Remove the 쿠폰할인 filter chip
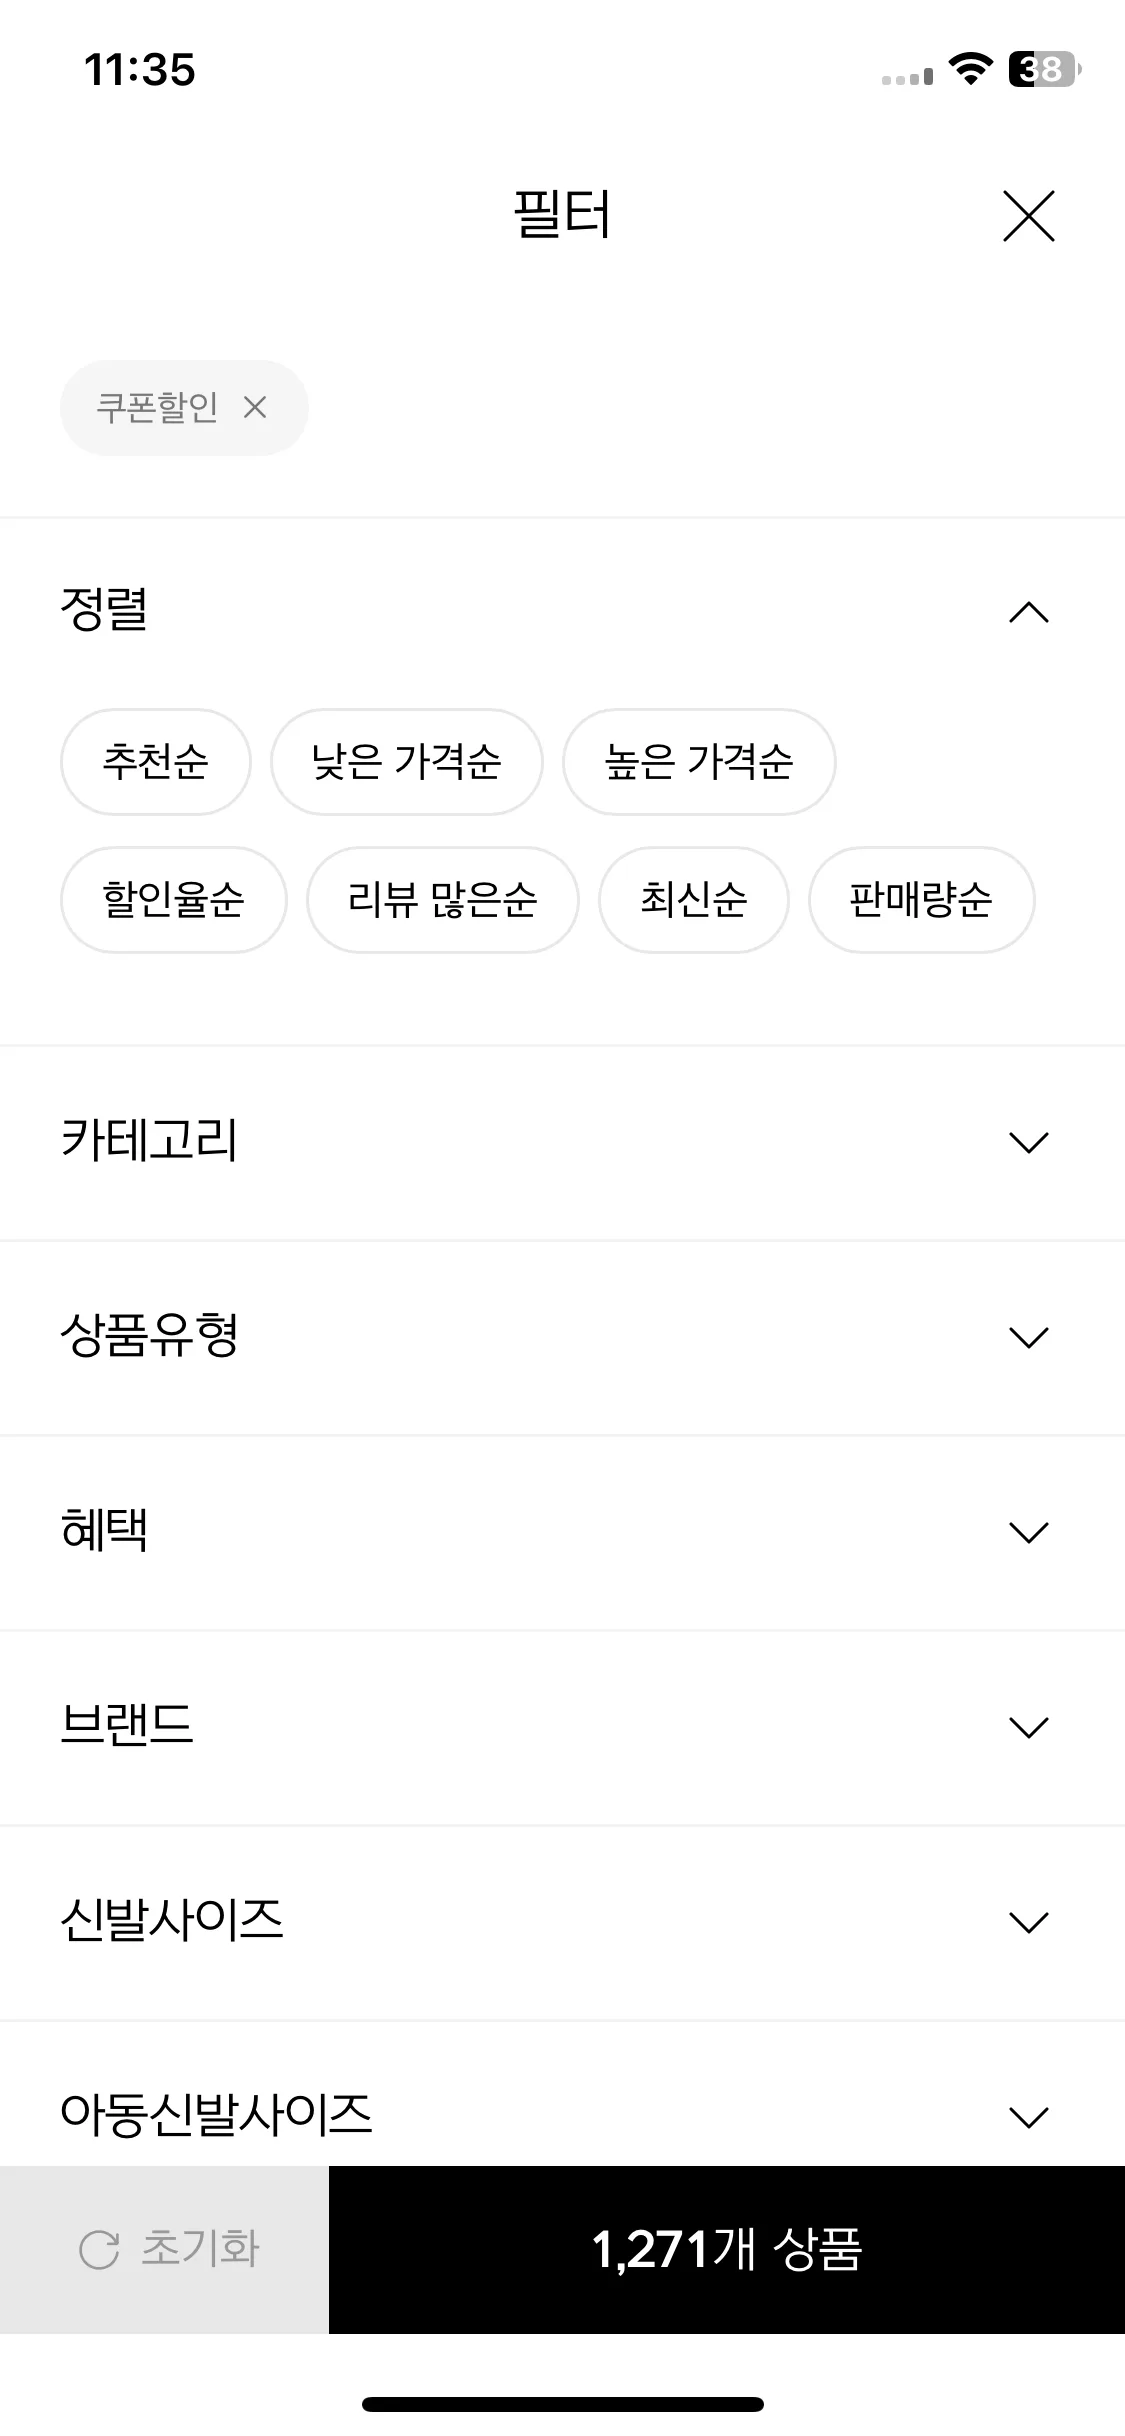The width and height of the screenshot is (1125, 2436). tap(255, 408)
